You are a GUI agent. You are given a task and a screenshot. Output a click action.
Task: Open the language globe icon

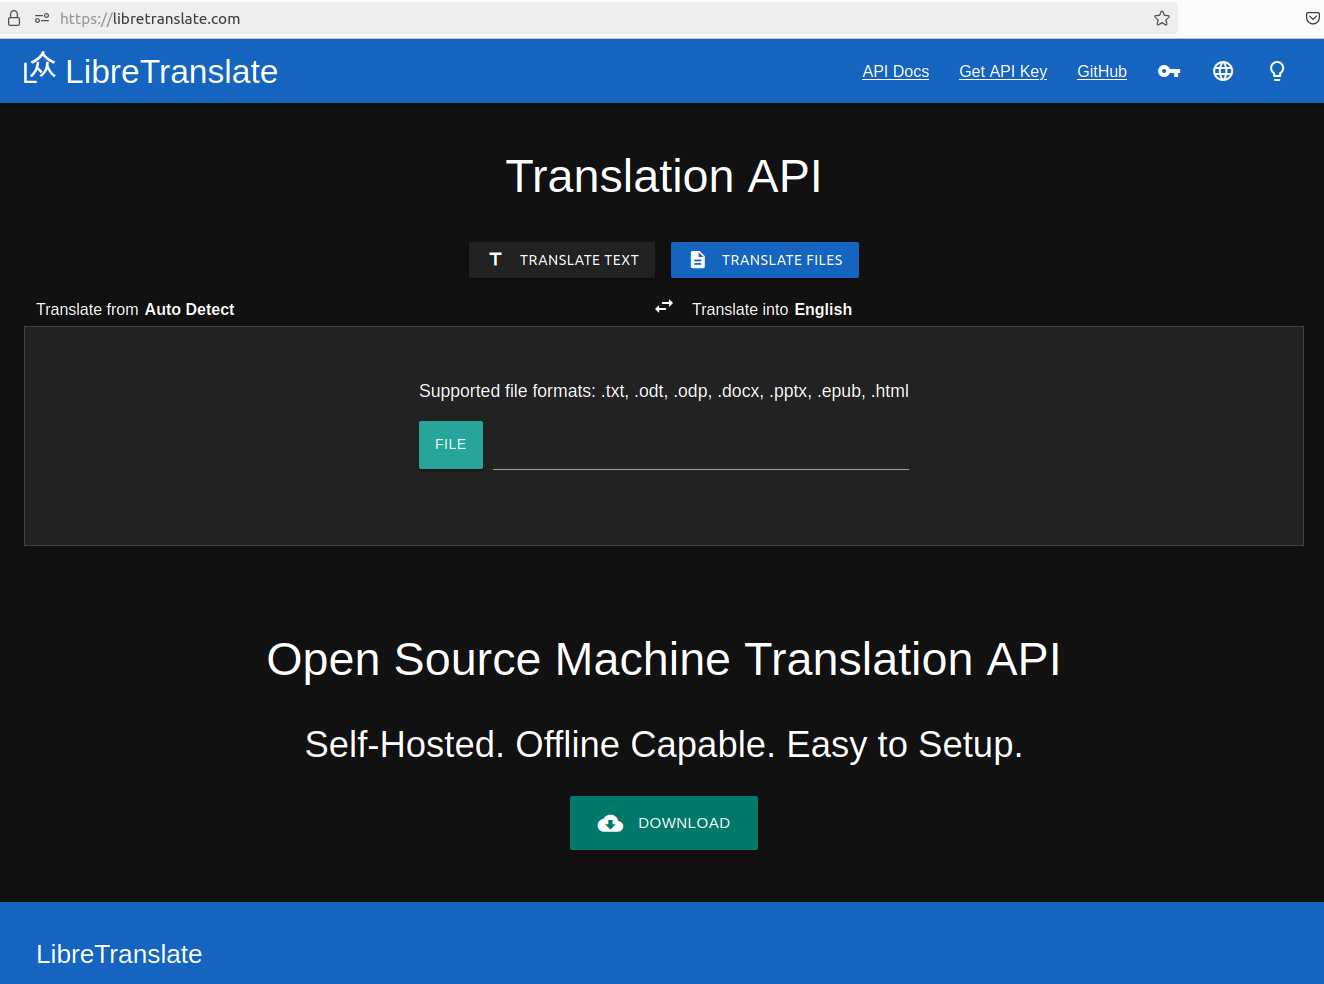pos(1223,71)
